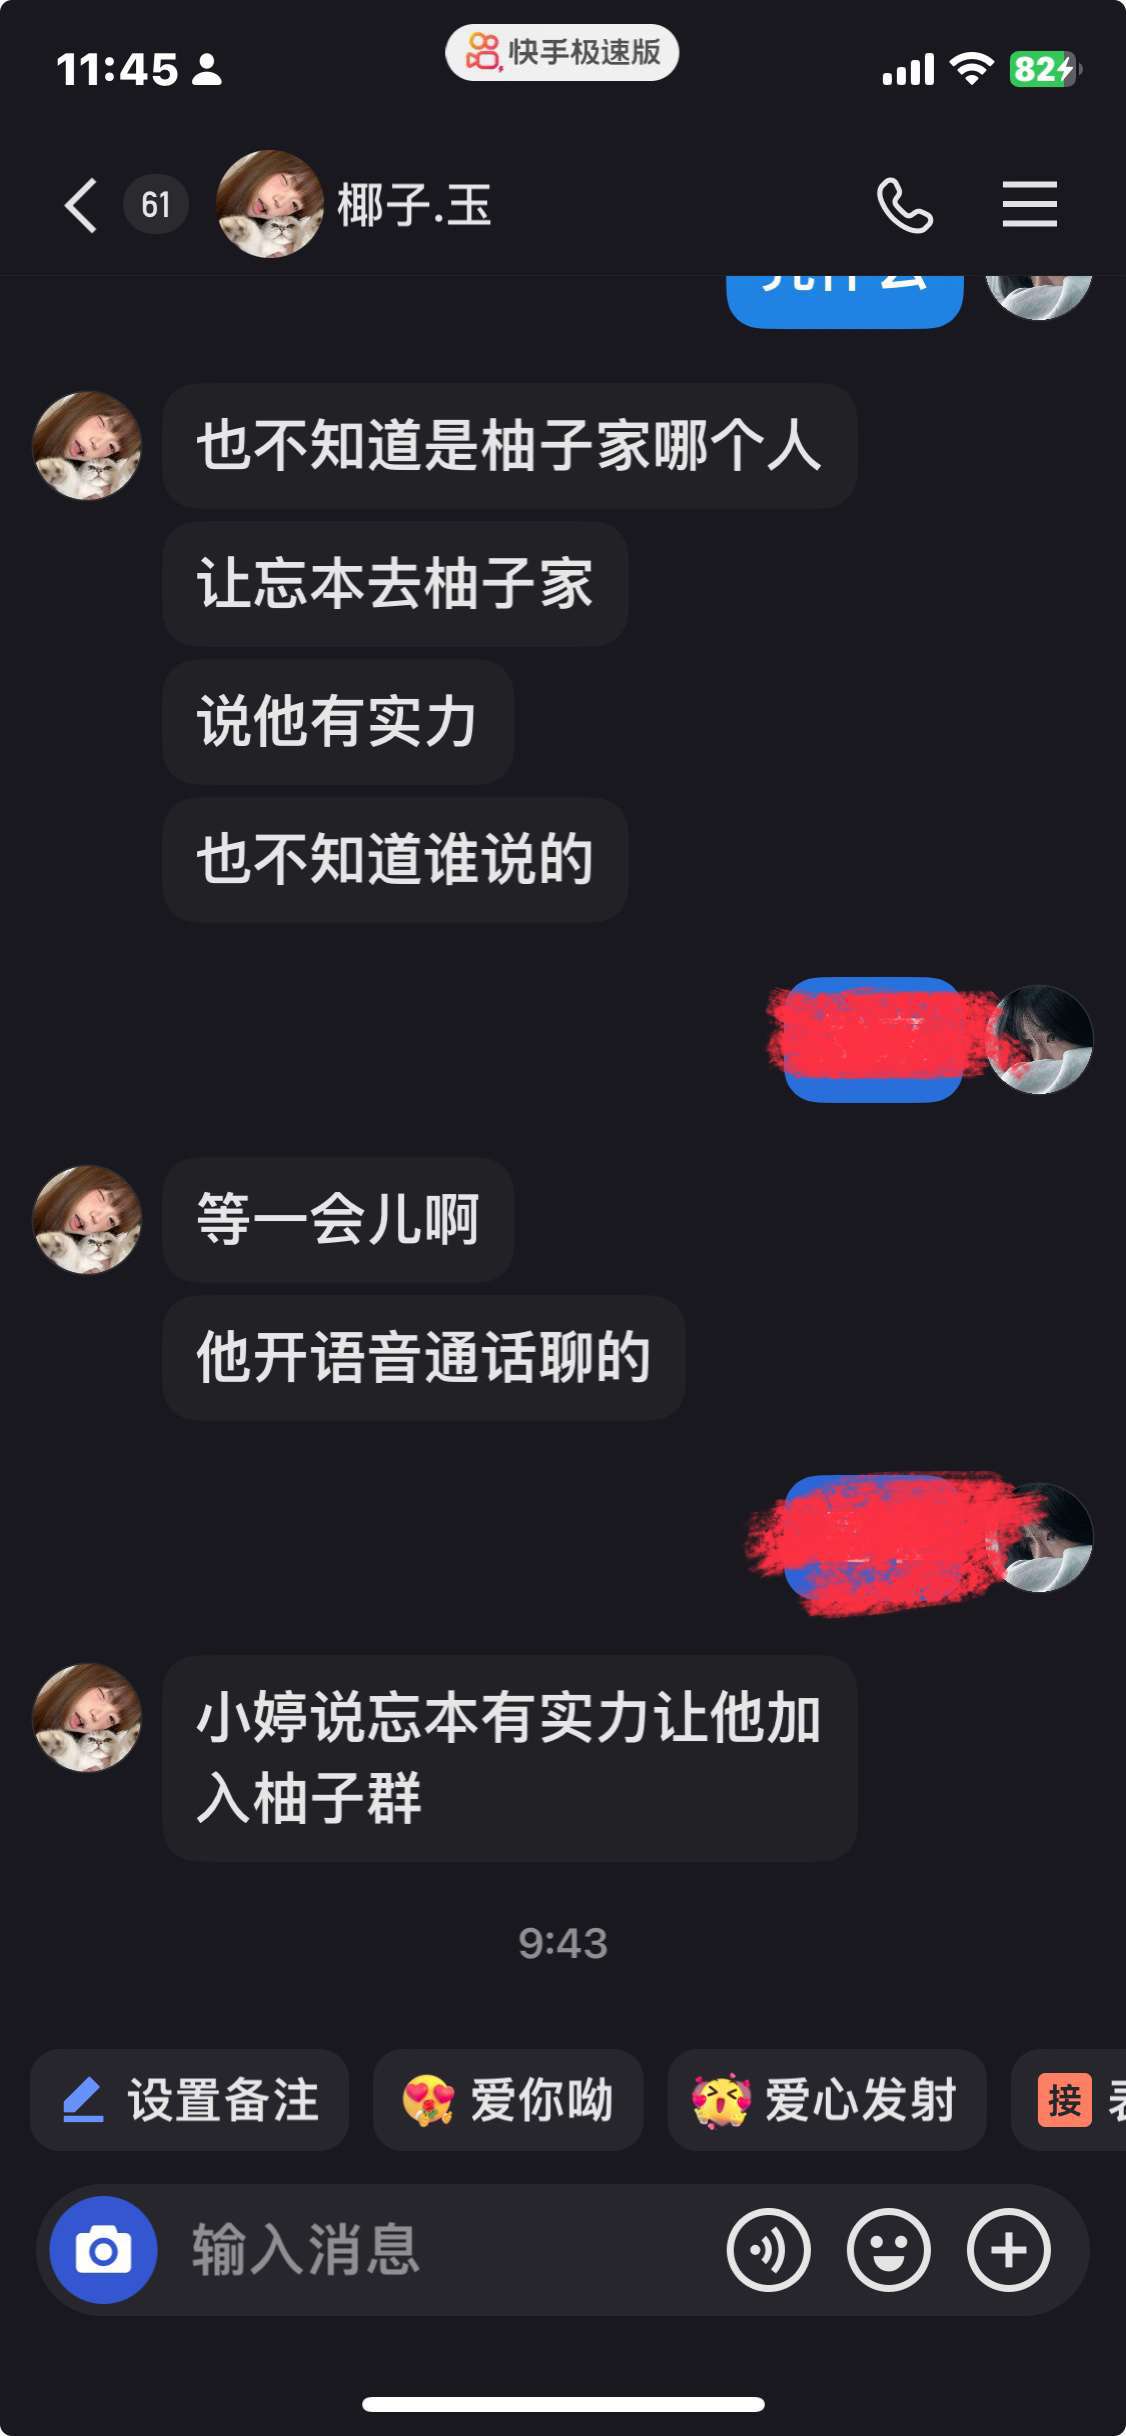Tap message 他开语音通话聊的
1126x2436 pixels.
(x=424, y=1357)
